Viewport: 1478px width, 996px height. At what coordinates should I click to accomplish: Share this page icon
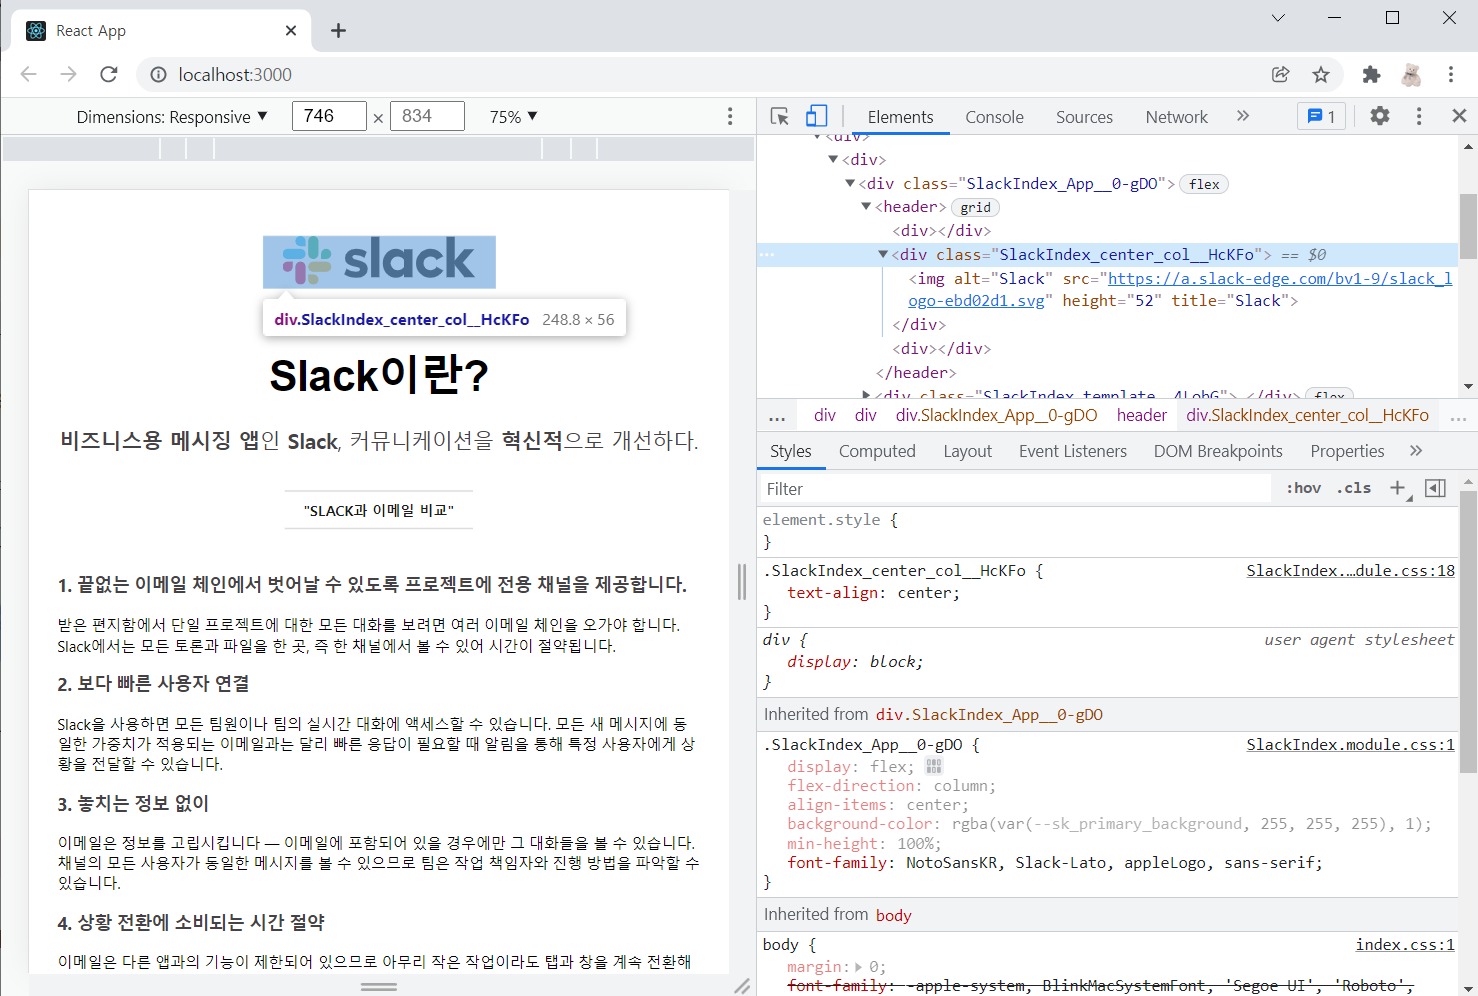[x=1280, y=74]
